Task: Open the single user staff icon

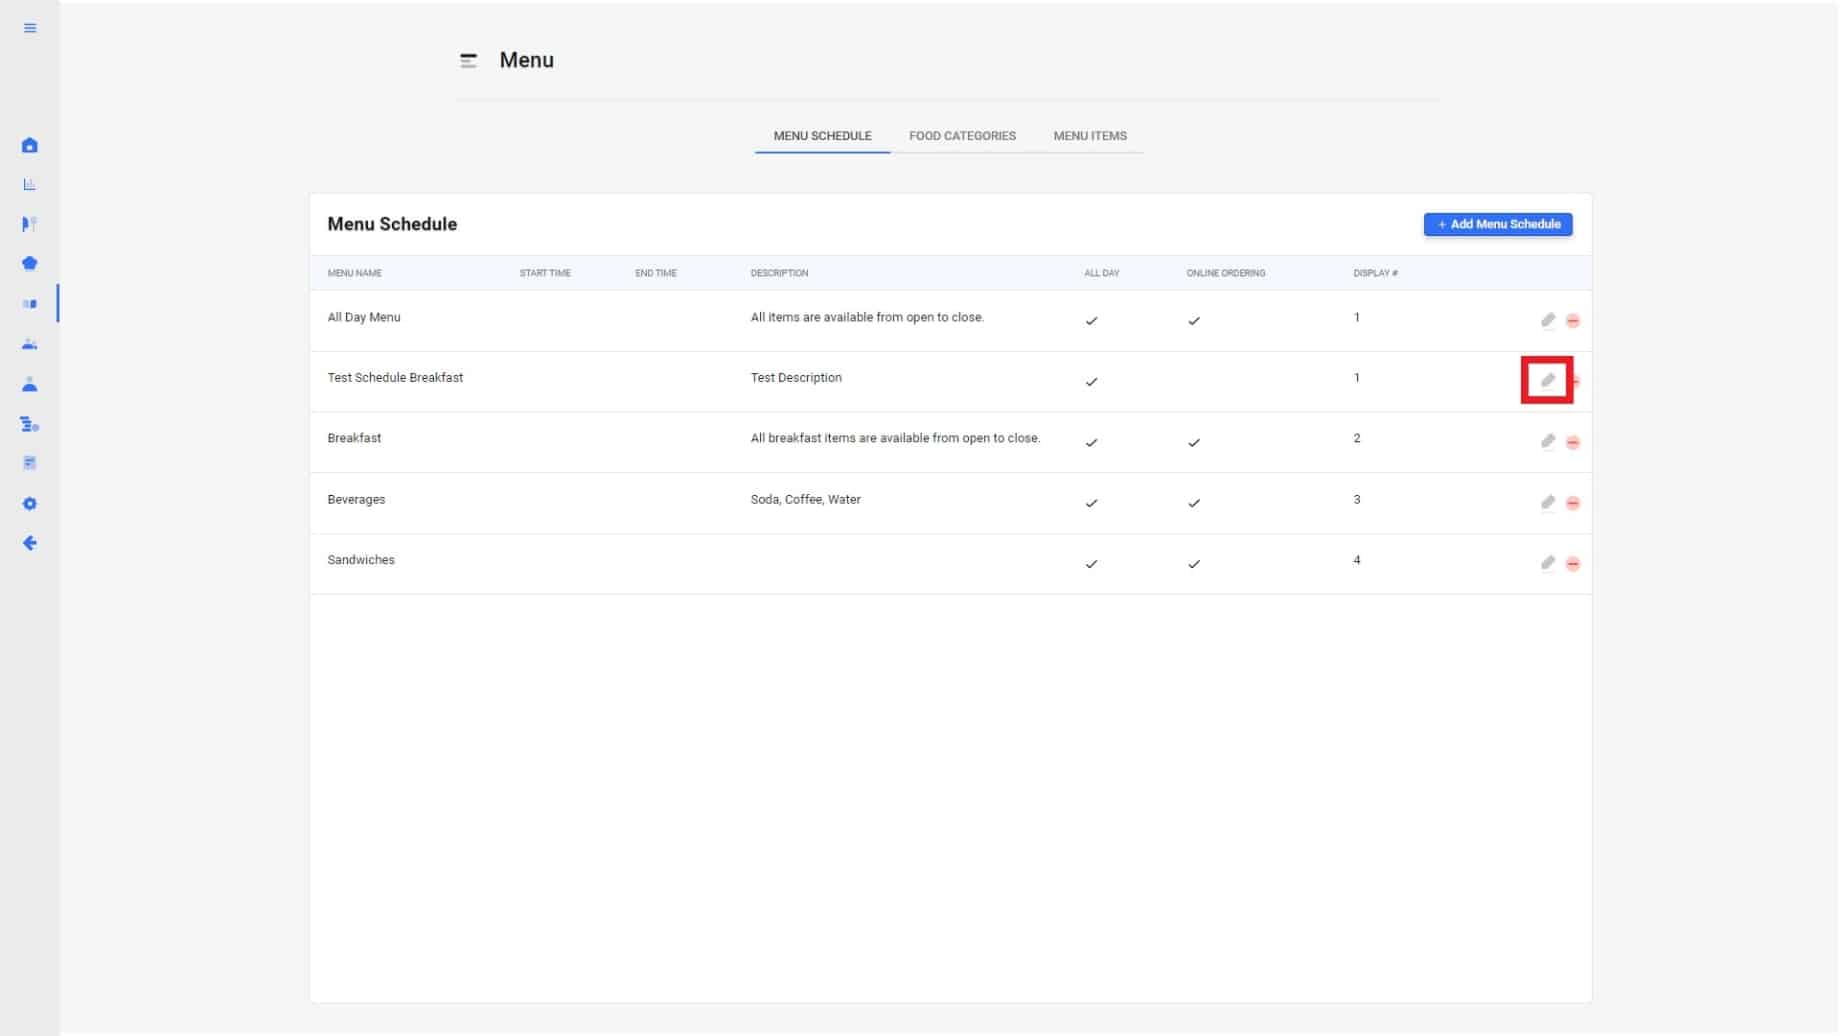Action: pos(30,384)
